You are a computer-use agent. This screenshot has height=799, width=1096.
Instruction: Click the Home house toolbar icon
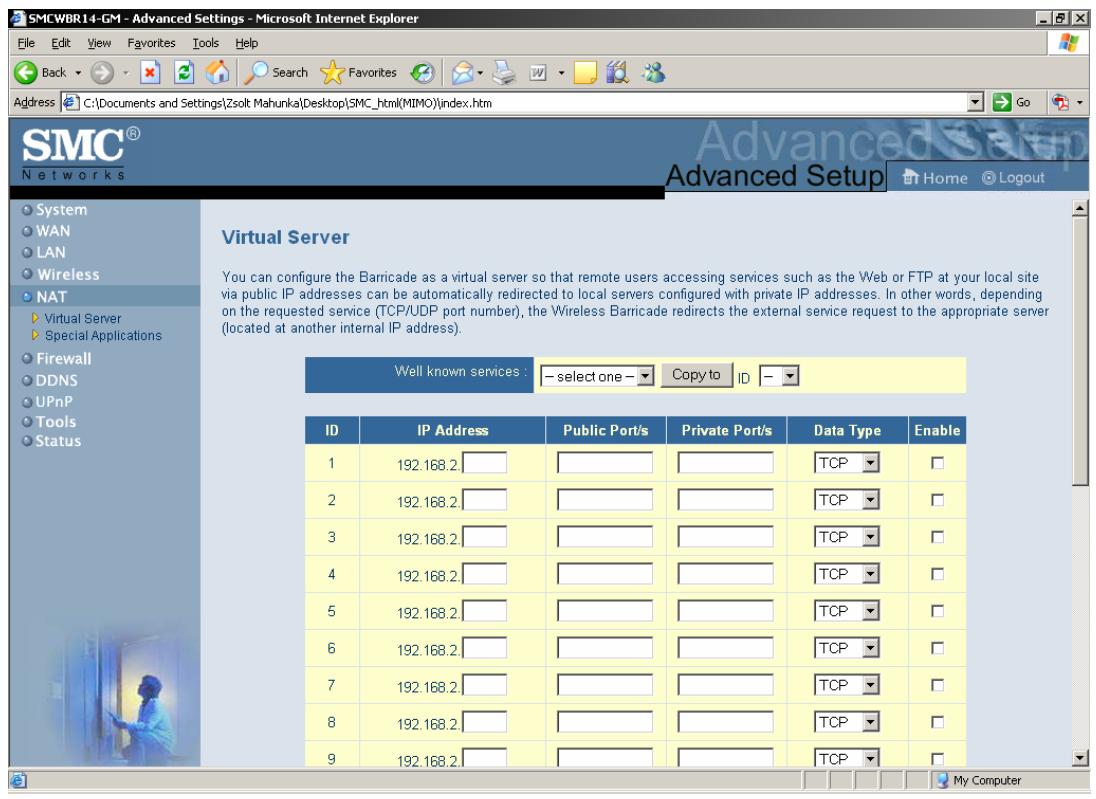pos(217,72)
